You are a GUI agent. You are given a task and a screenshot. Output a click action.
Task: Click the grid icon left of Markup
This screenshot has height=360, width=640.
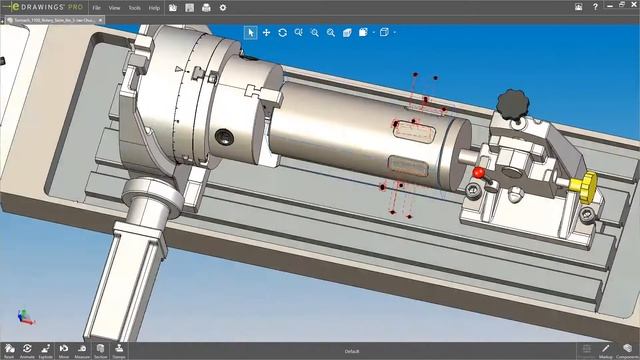click(587, 349)
